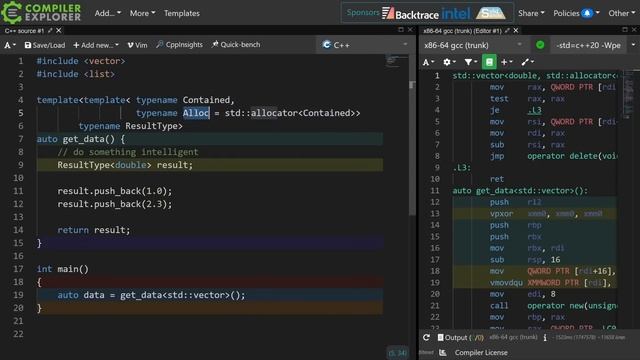Open the More menu
Image resolution: width=640 pixels, height=360 pixels.
tap(142, 13)
